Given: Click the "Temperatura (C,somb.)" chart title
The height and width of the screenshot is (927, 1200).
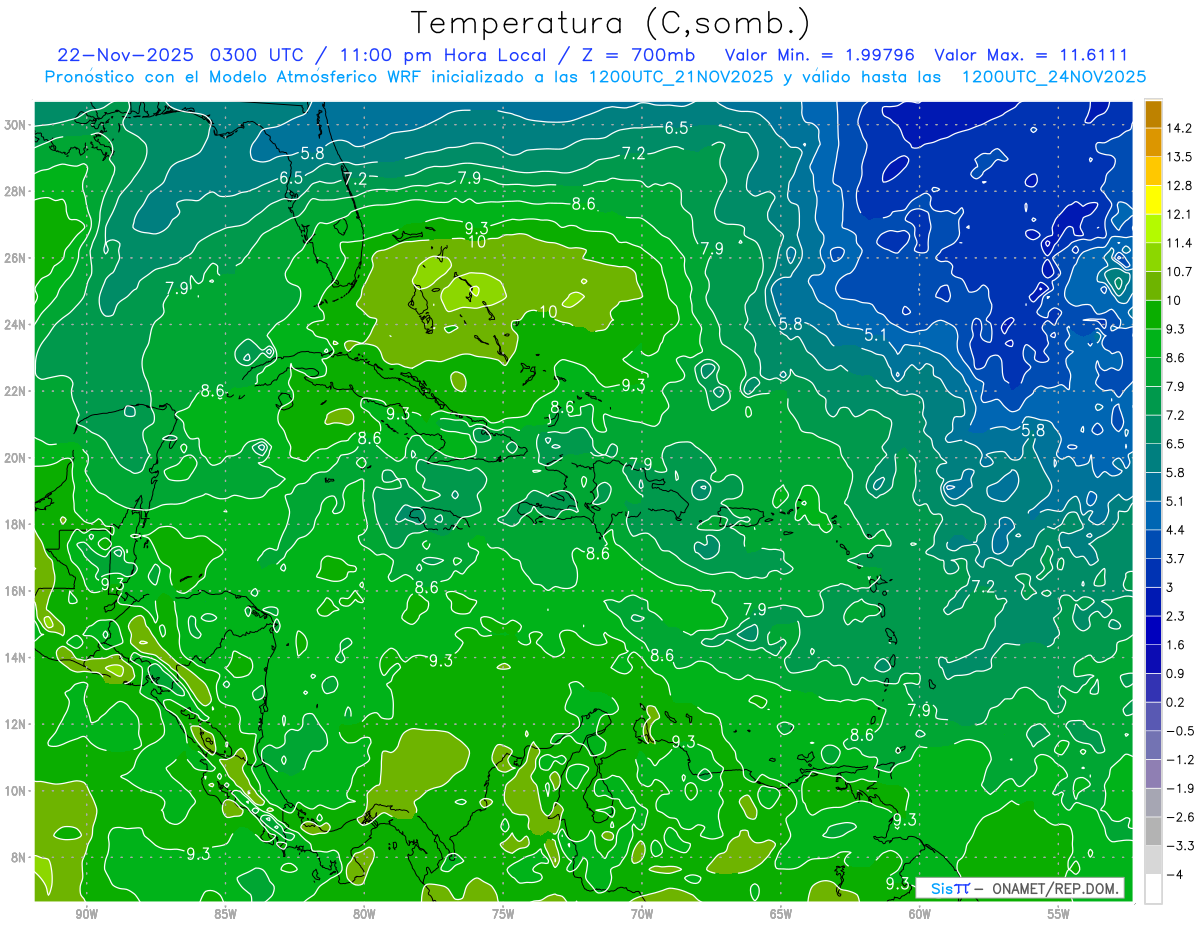Looking at the screenshot, I should (x=610, y=23).
